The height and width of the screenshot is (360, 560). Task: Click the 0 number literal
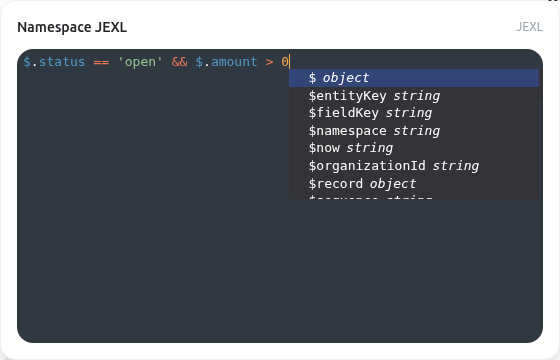click(x=285, y=62)
